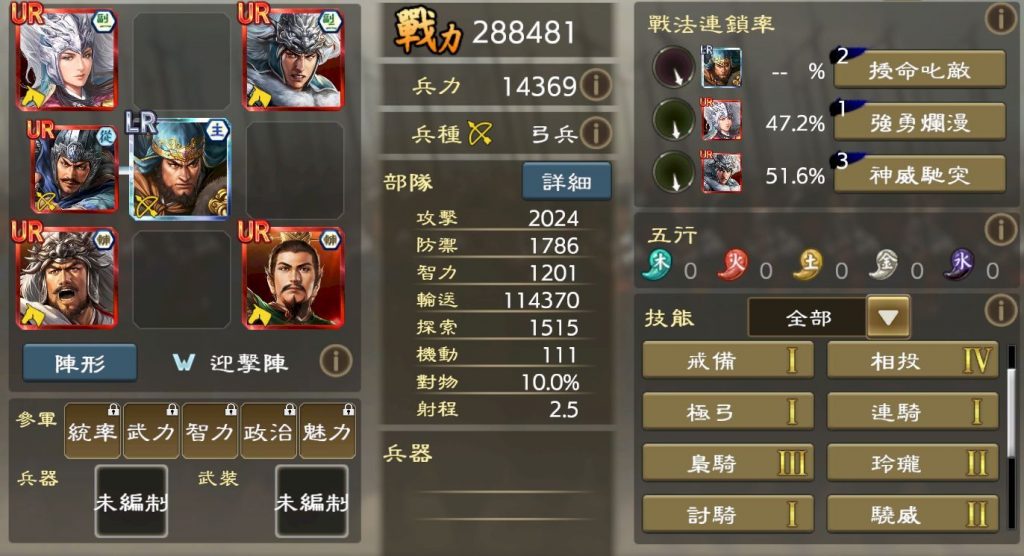The image size is (1024, 556).
Task: Select the 神威馳突 tactic entry
Action: click(x=920, y=174)
